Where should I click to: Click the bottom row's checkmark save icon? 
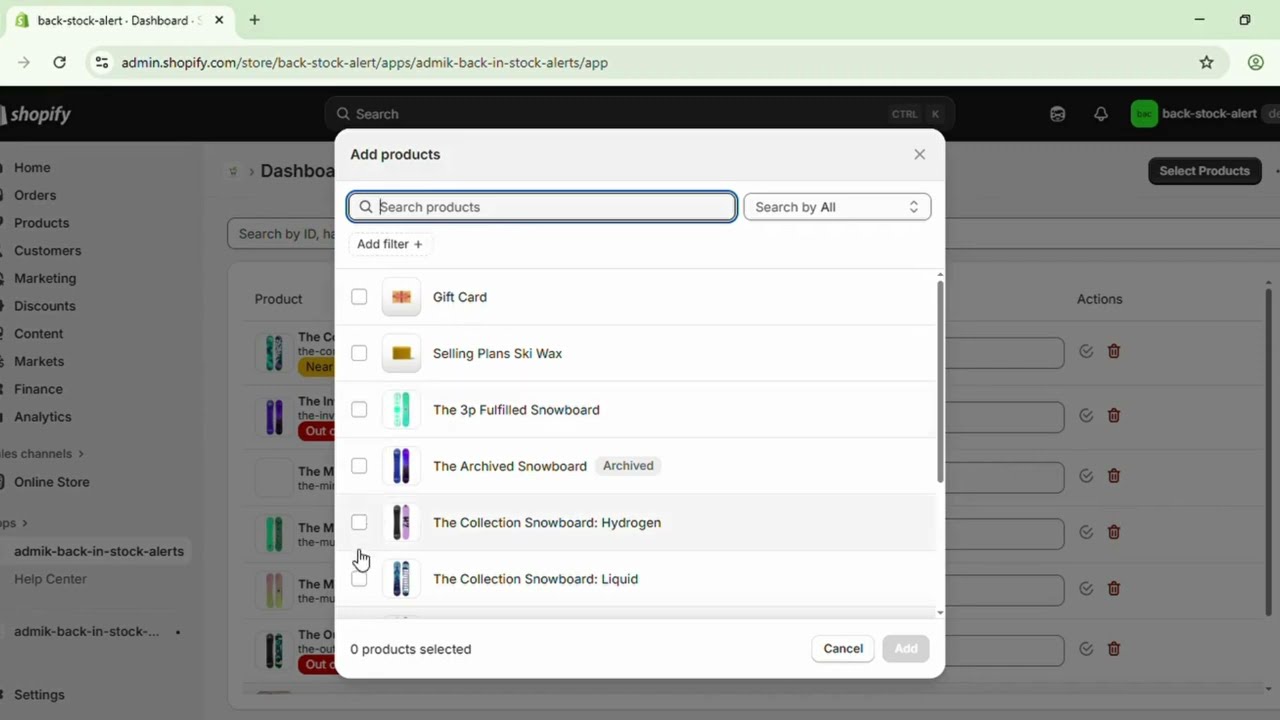tap(1086, 649)
